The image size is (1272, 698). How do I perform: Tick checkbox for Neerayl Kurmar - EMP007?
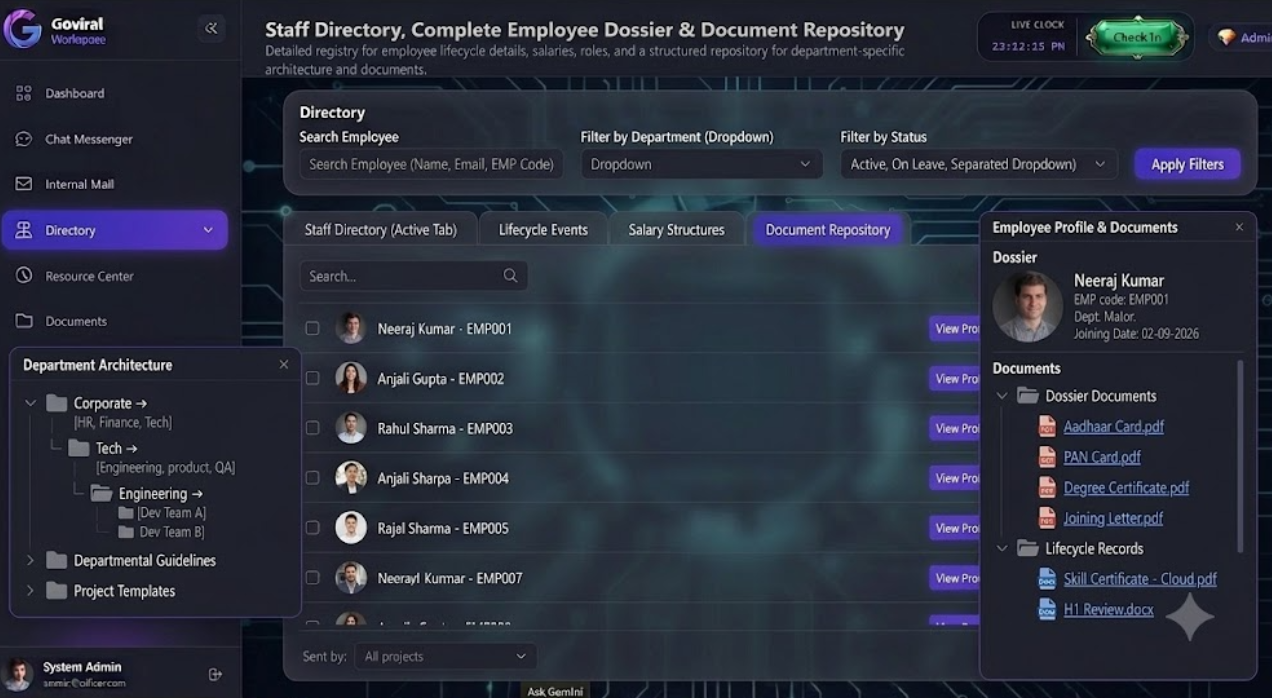[x=313, y=577]
